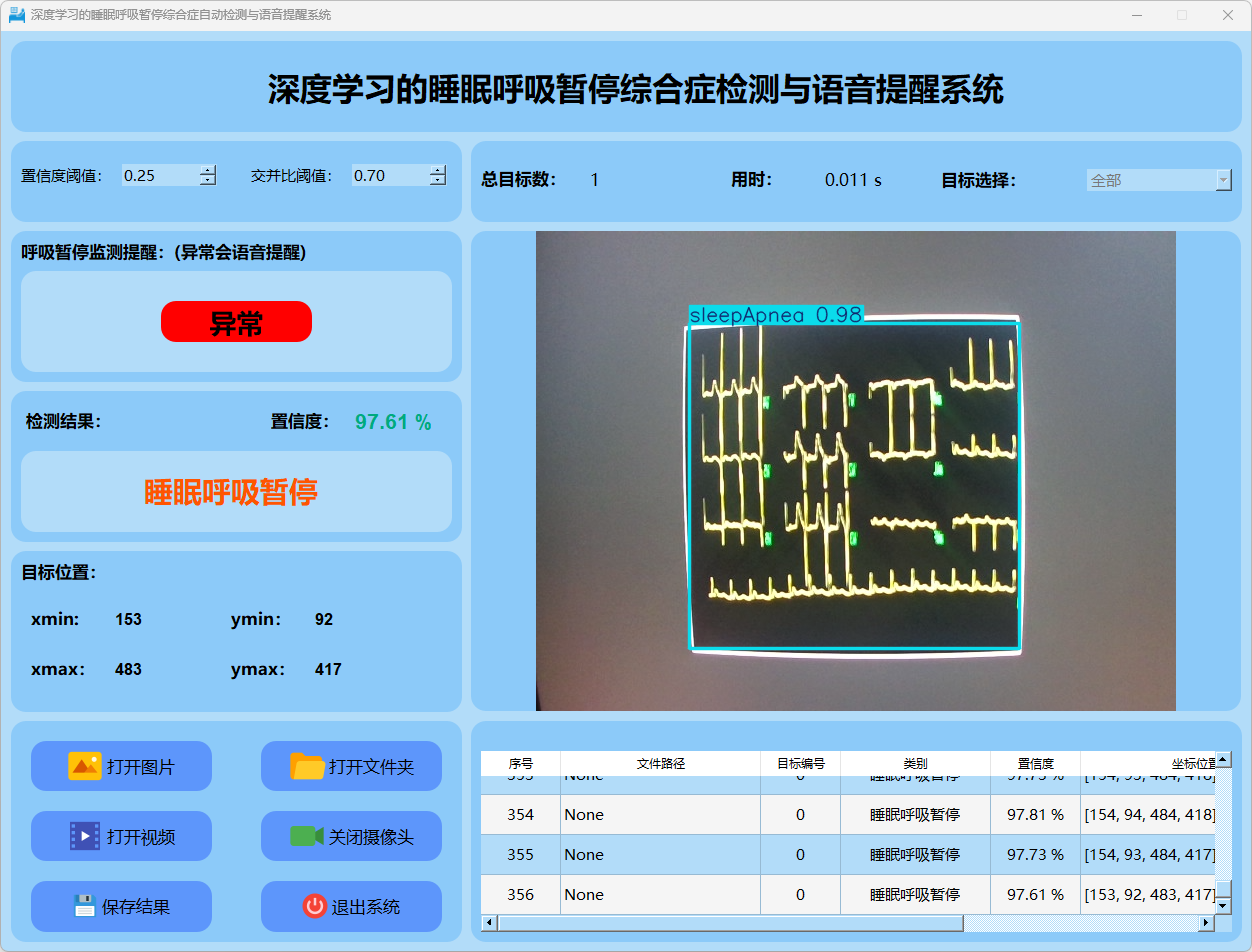1252x952 pixels.
Task: Click the picture icon on Open Image button
Action: [84, 766]
